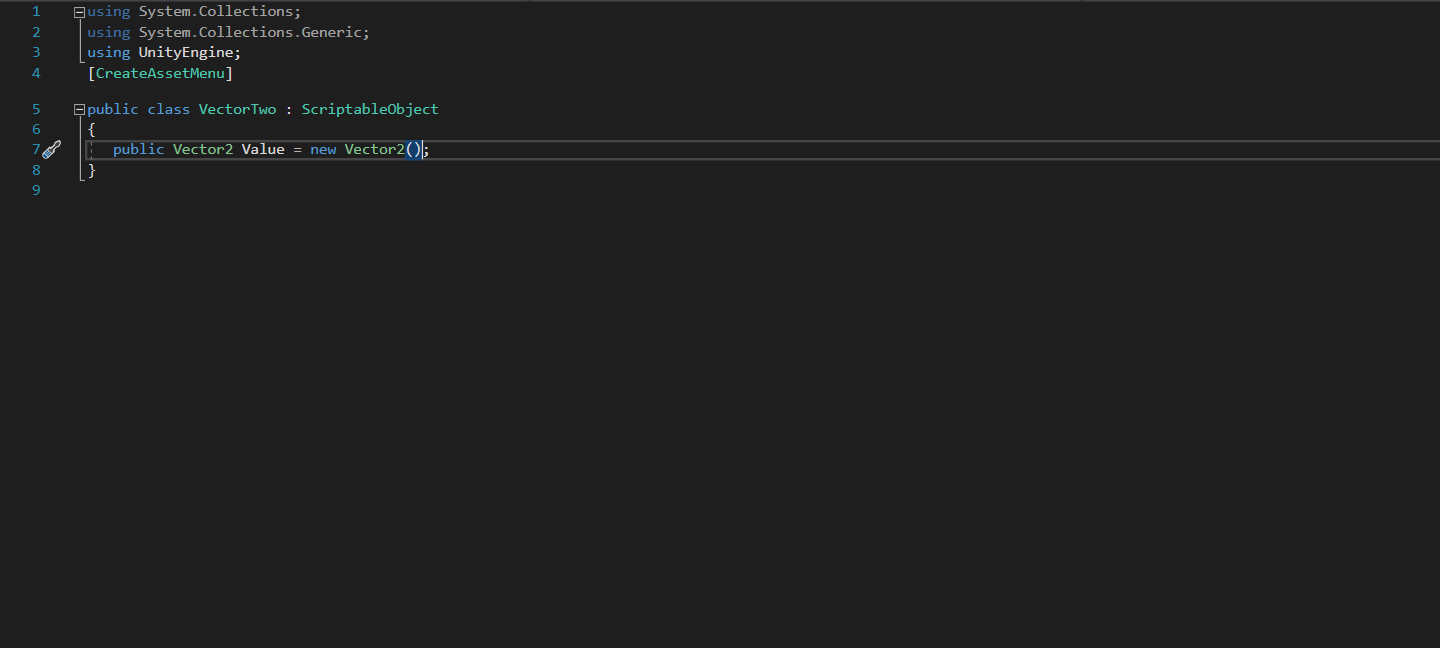
Task: Click the VectorTwo class name
Action: point(237,108)
